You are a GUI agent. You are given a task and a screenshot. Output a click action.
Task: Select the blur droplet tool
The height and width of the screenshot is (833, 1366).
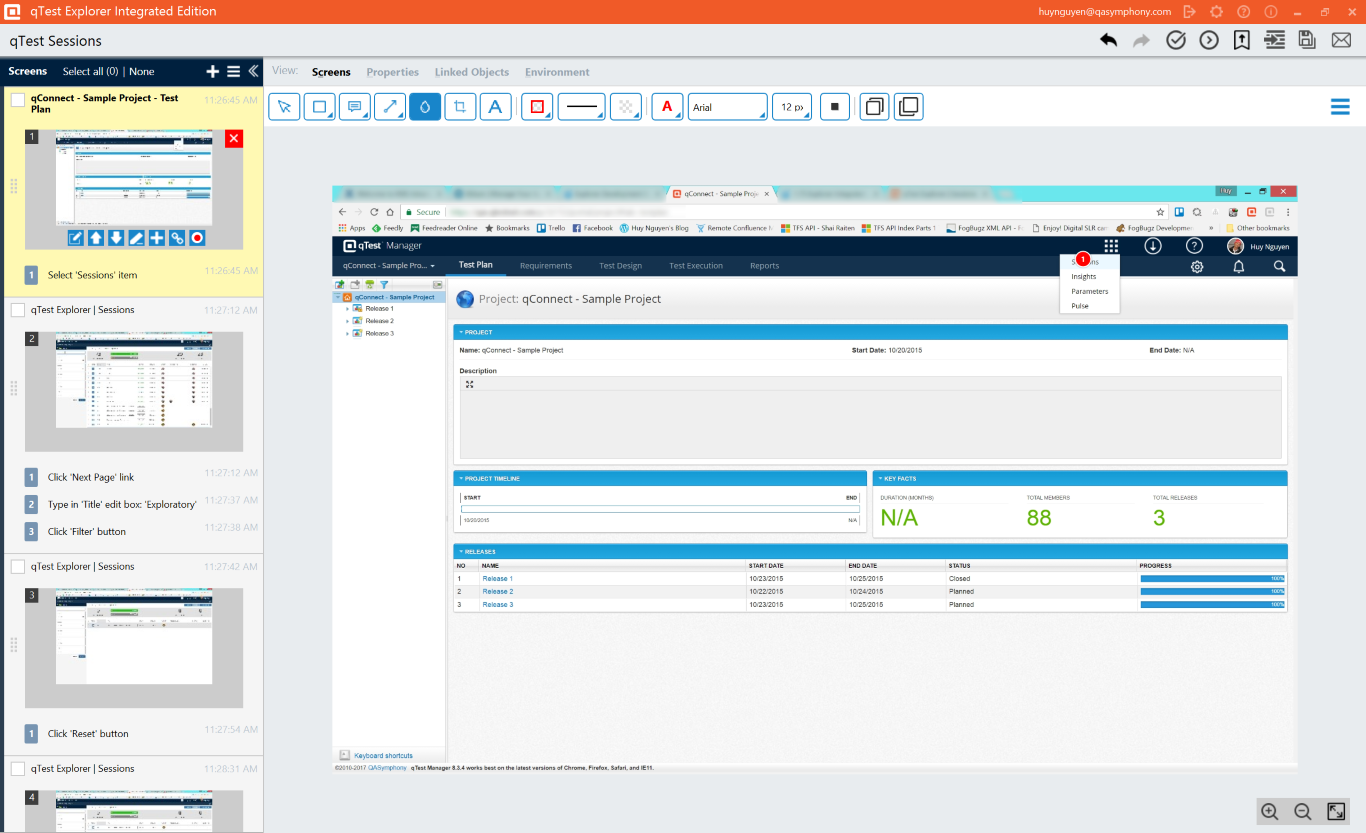pos(425,106)
